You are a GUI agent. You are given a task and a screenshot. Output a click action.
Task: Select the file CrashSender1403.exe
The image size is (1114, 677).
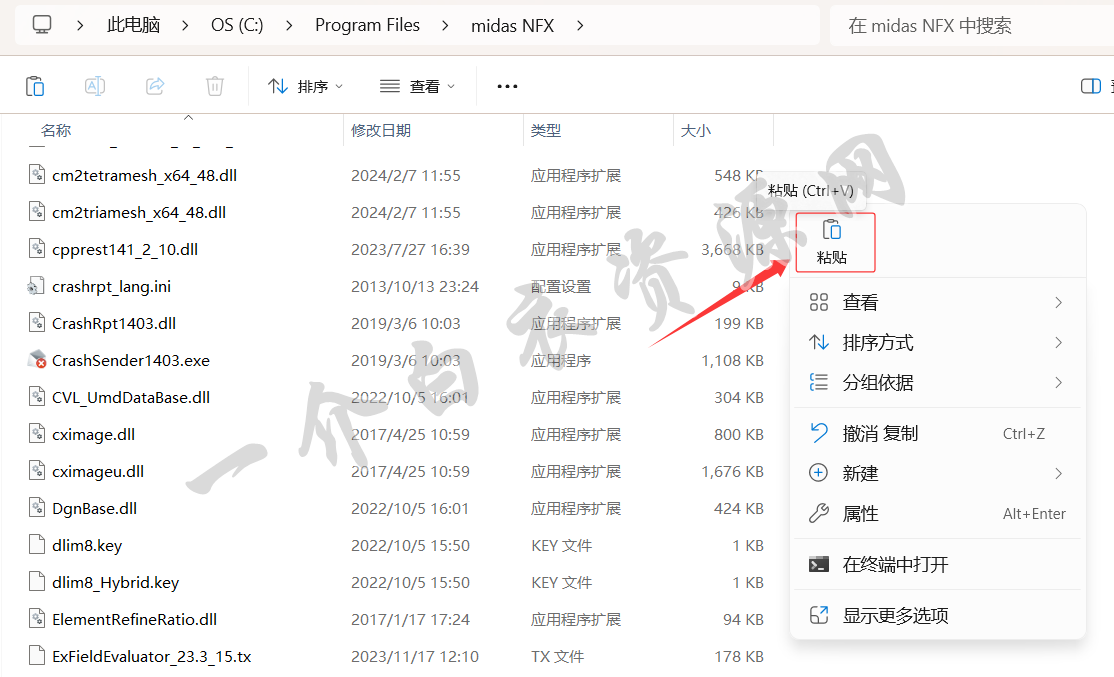pyautogui.click(x=131, y=360)
